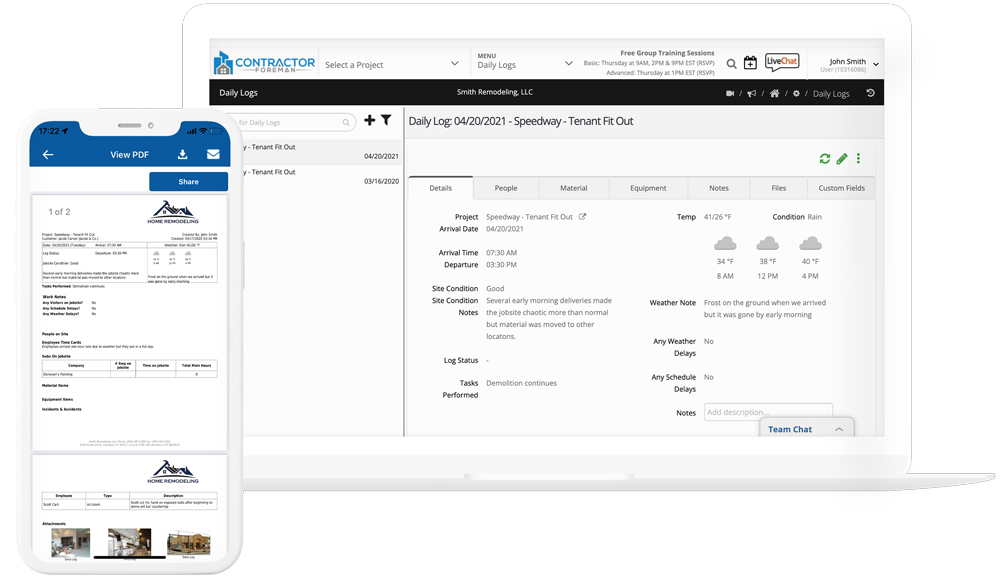This screenshot has height=580, width=1000.
Task: Click the plus icon to add a daily log
Action: [369, 121]
